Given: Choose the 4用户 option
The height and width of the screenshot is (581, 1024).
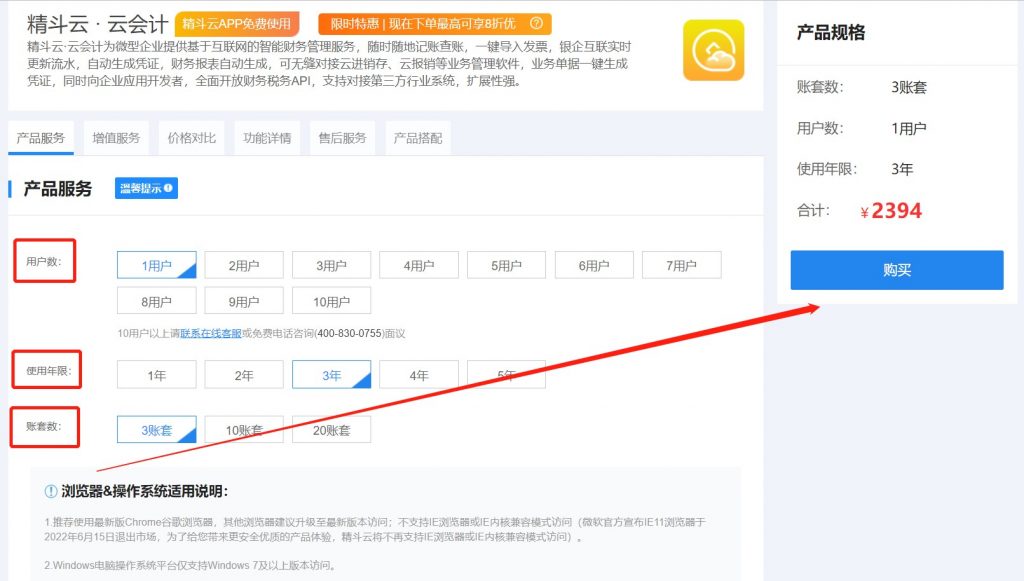Looking at the screenshot, I should tap(419, 265).
